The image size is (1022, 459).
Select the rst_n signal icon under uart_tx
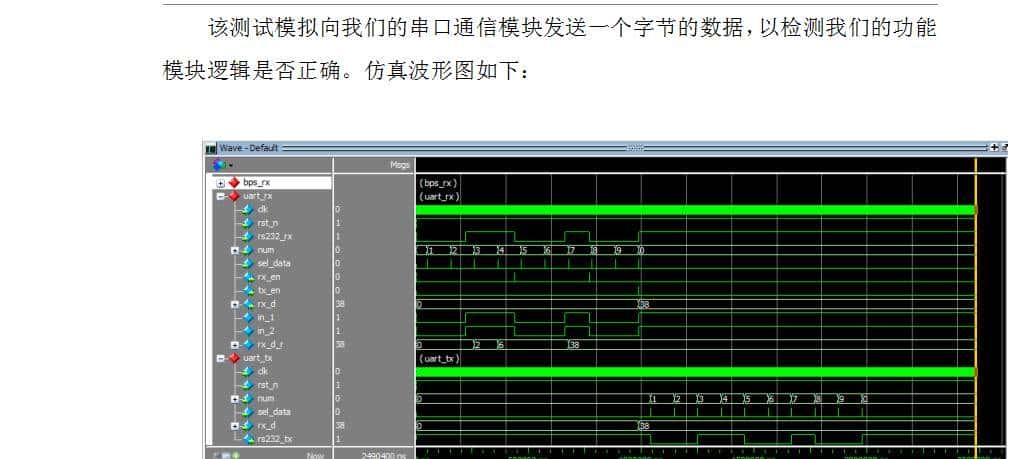coord(248,385)
